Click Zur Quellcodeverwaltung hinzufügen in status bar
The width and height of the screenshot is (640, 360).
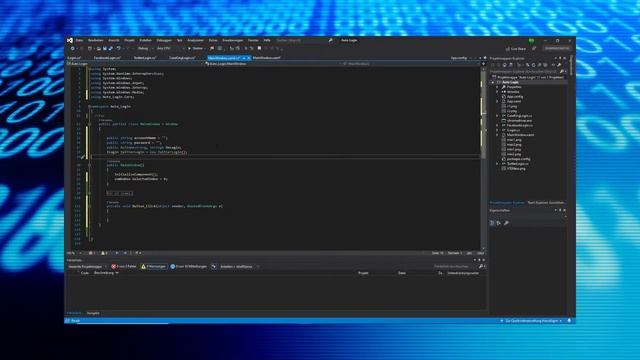[x=532, y=321]
